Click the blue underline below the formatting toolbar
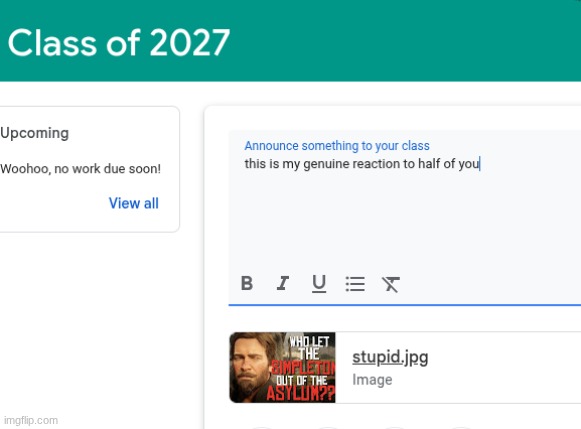 [405, 305]
